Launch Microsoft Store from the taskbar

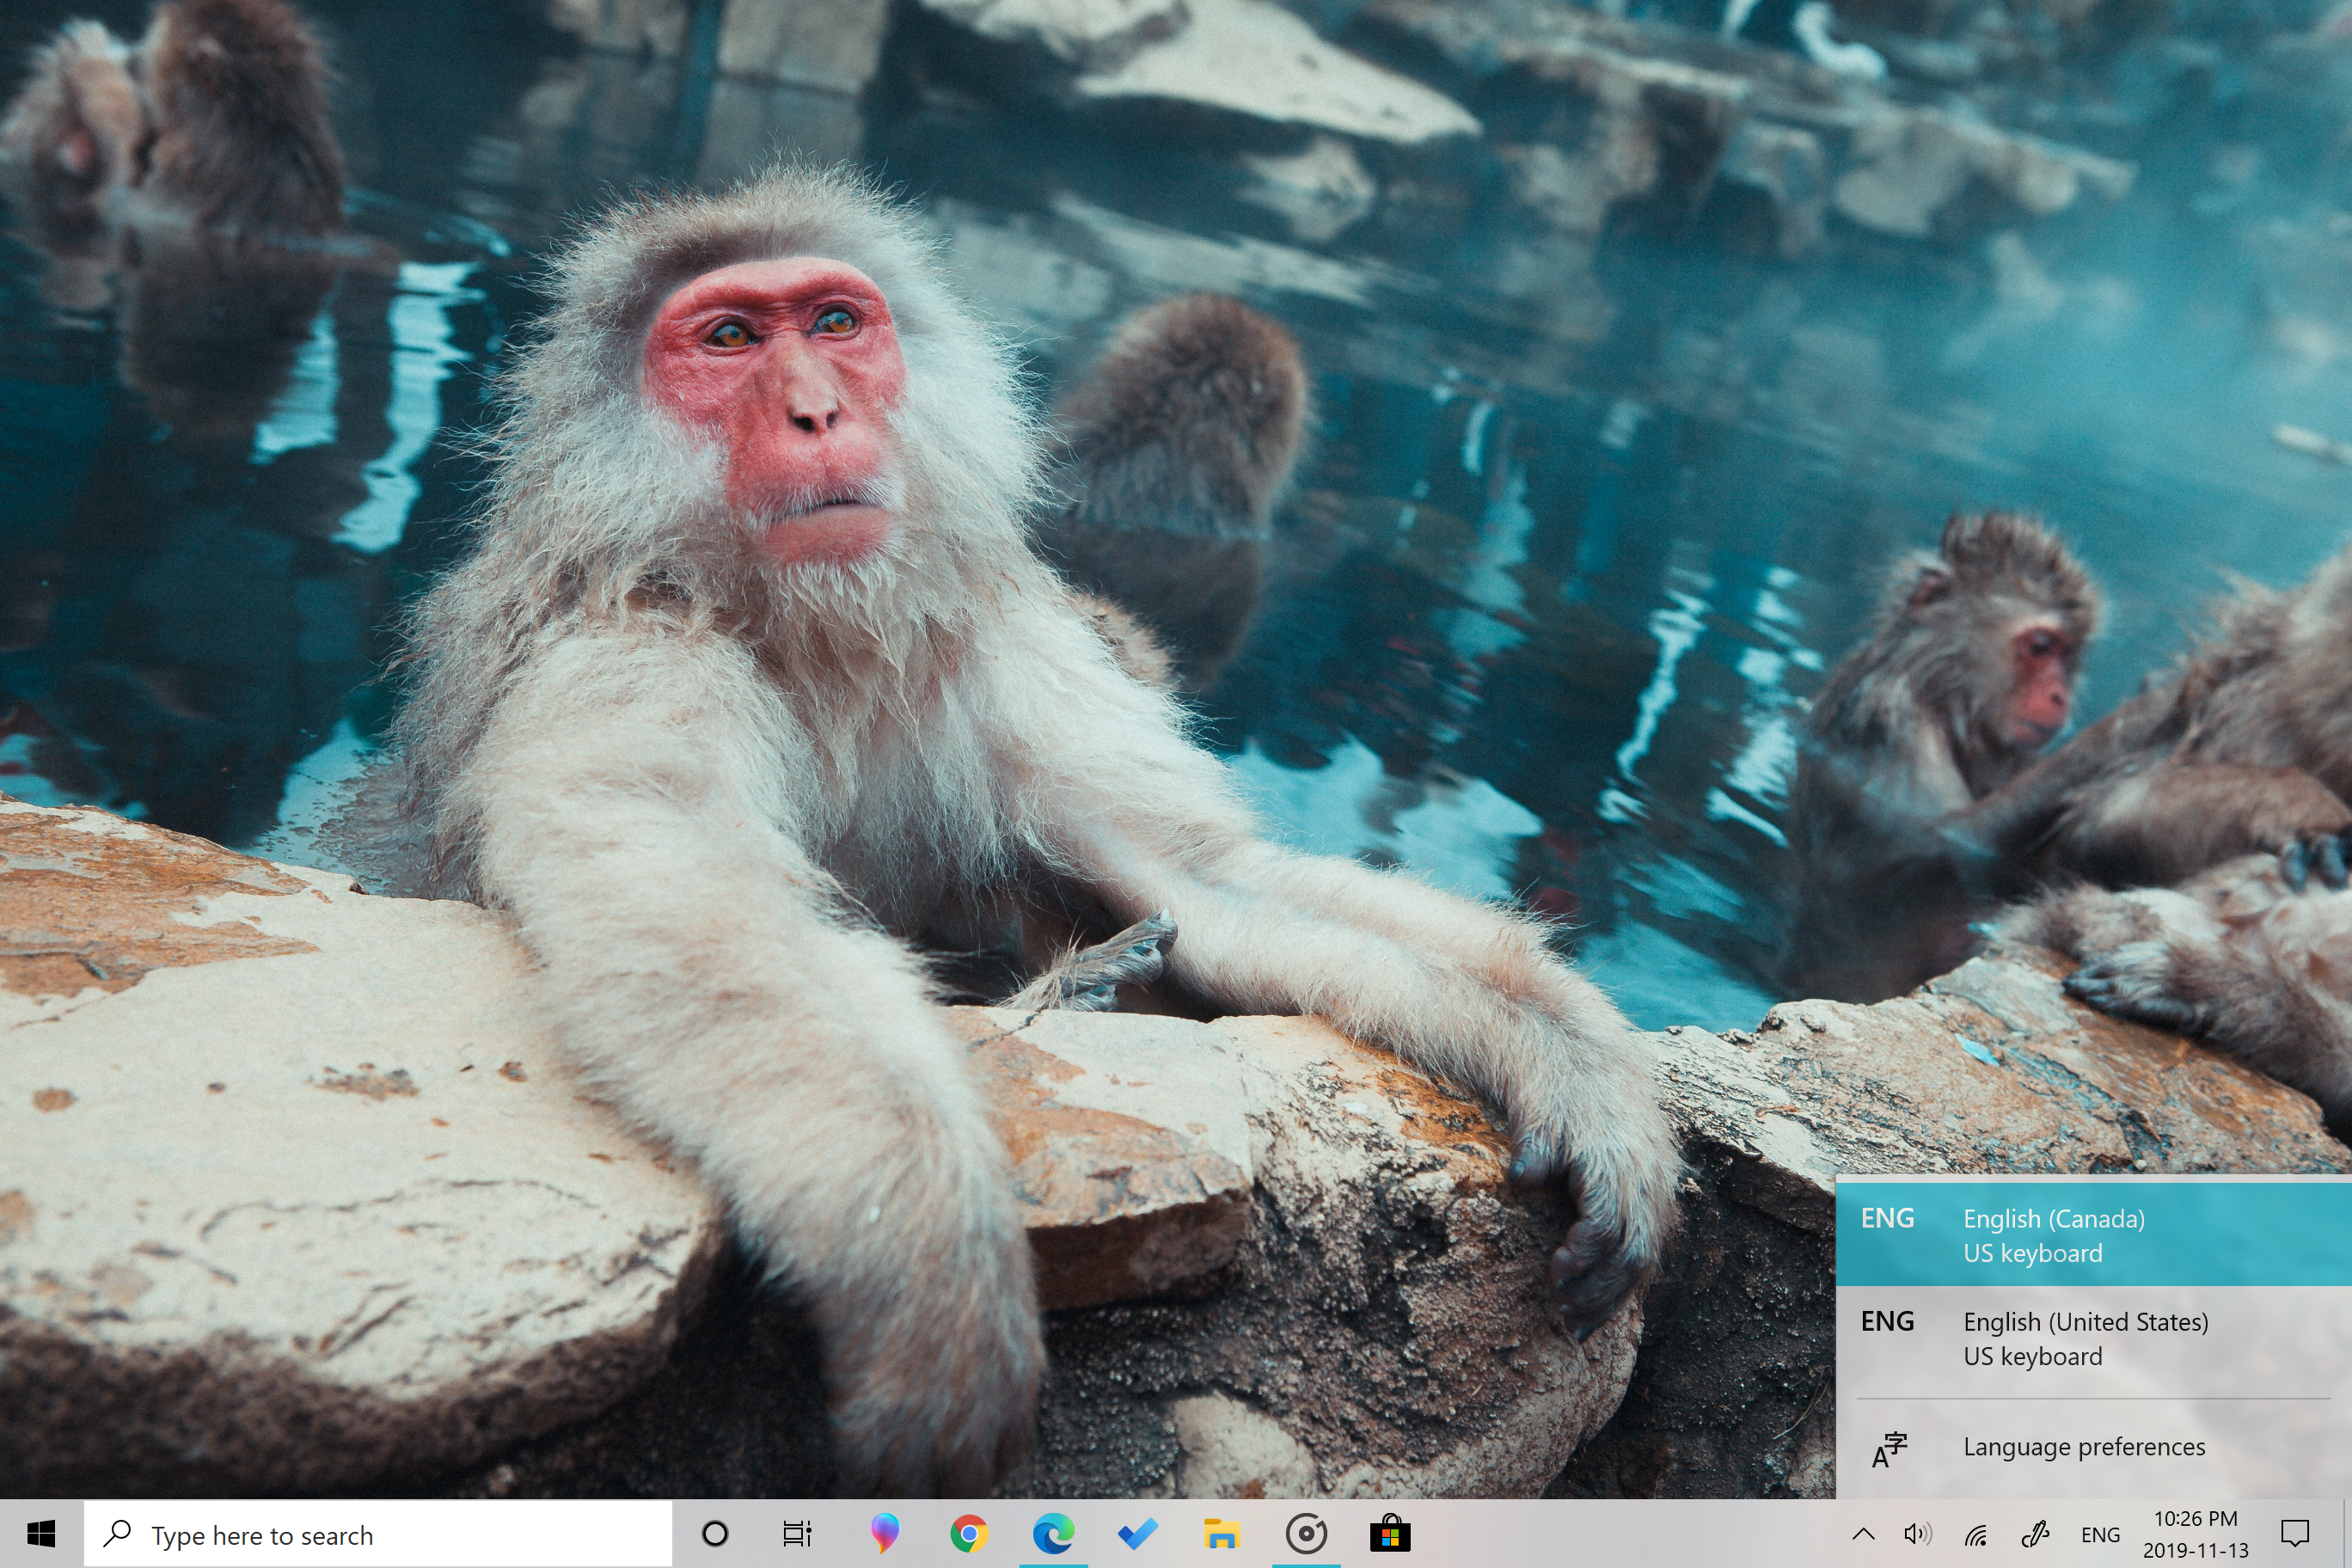(x=1390, y=1533)
